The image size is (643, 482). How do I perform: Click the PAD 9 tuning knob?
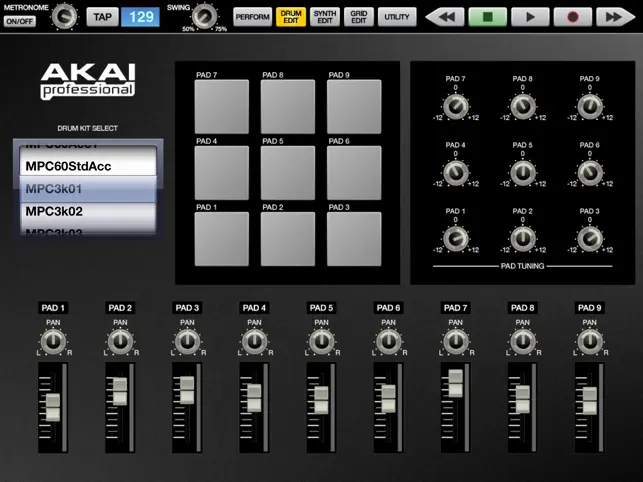[x=590, y=107]
